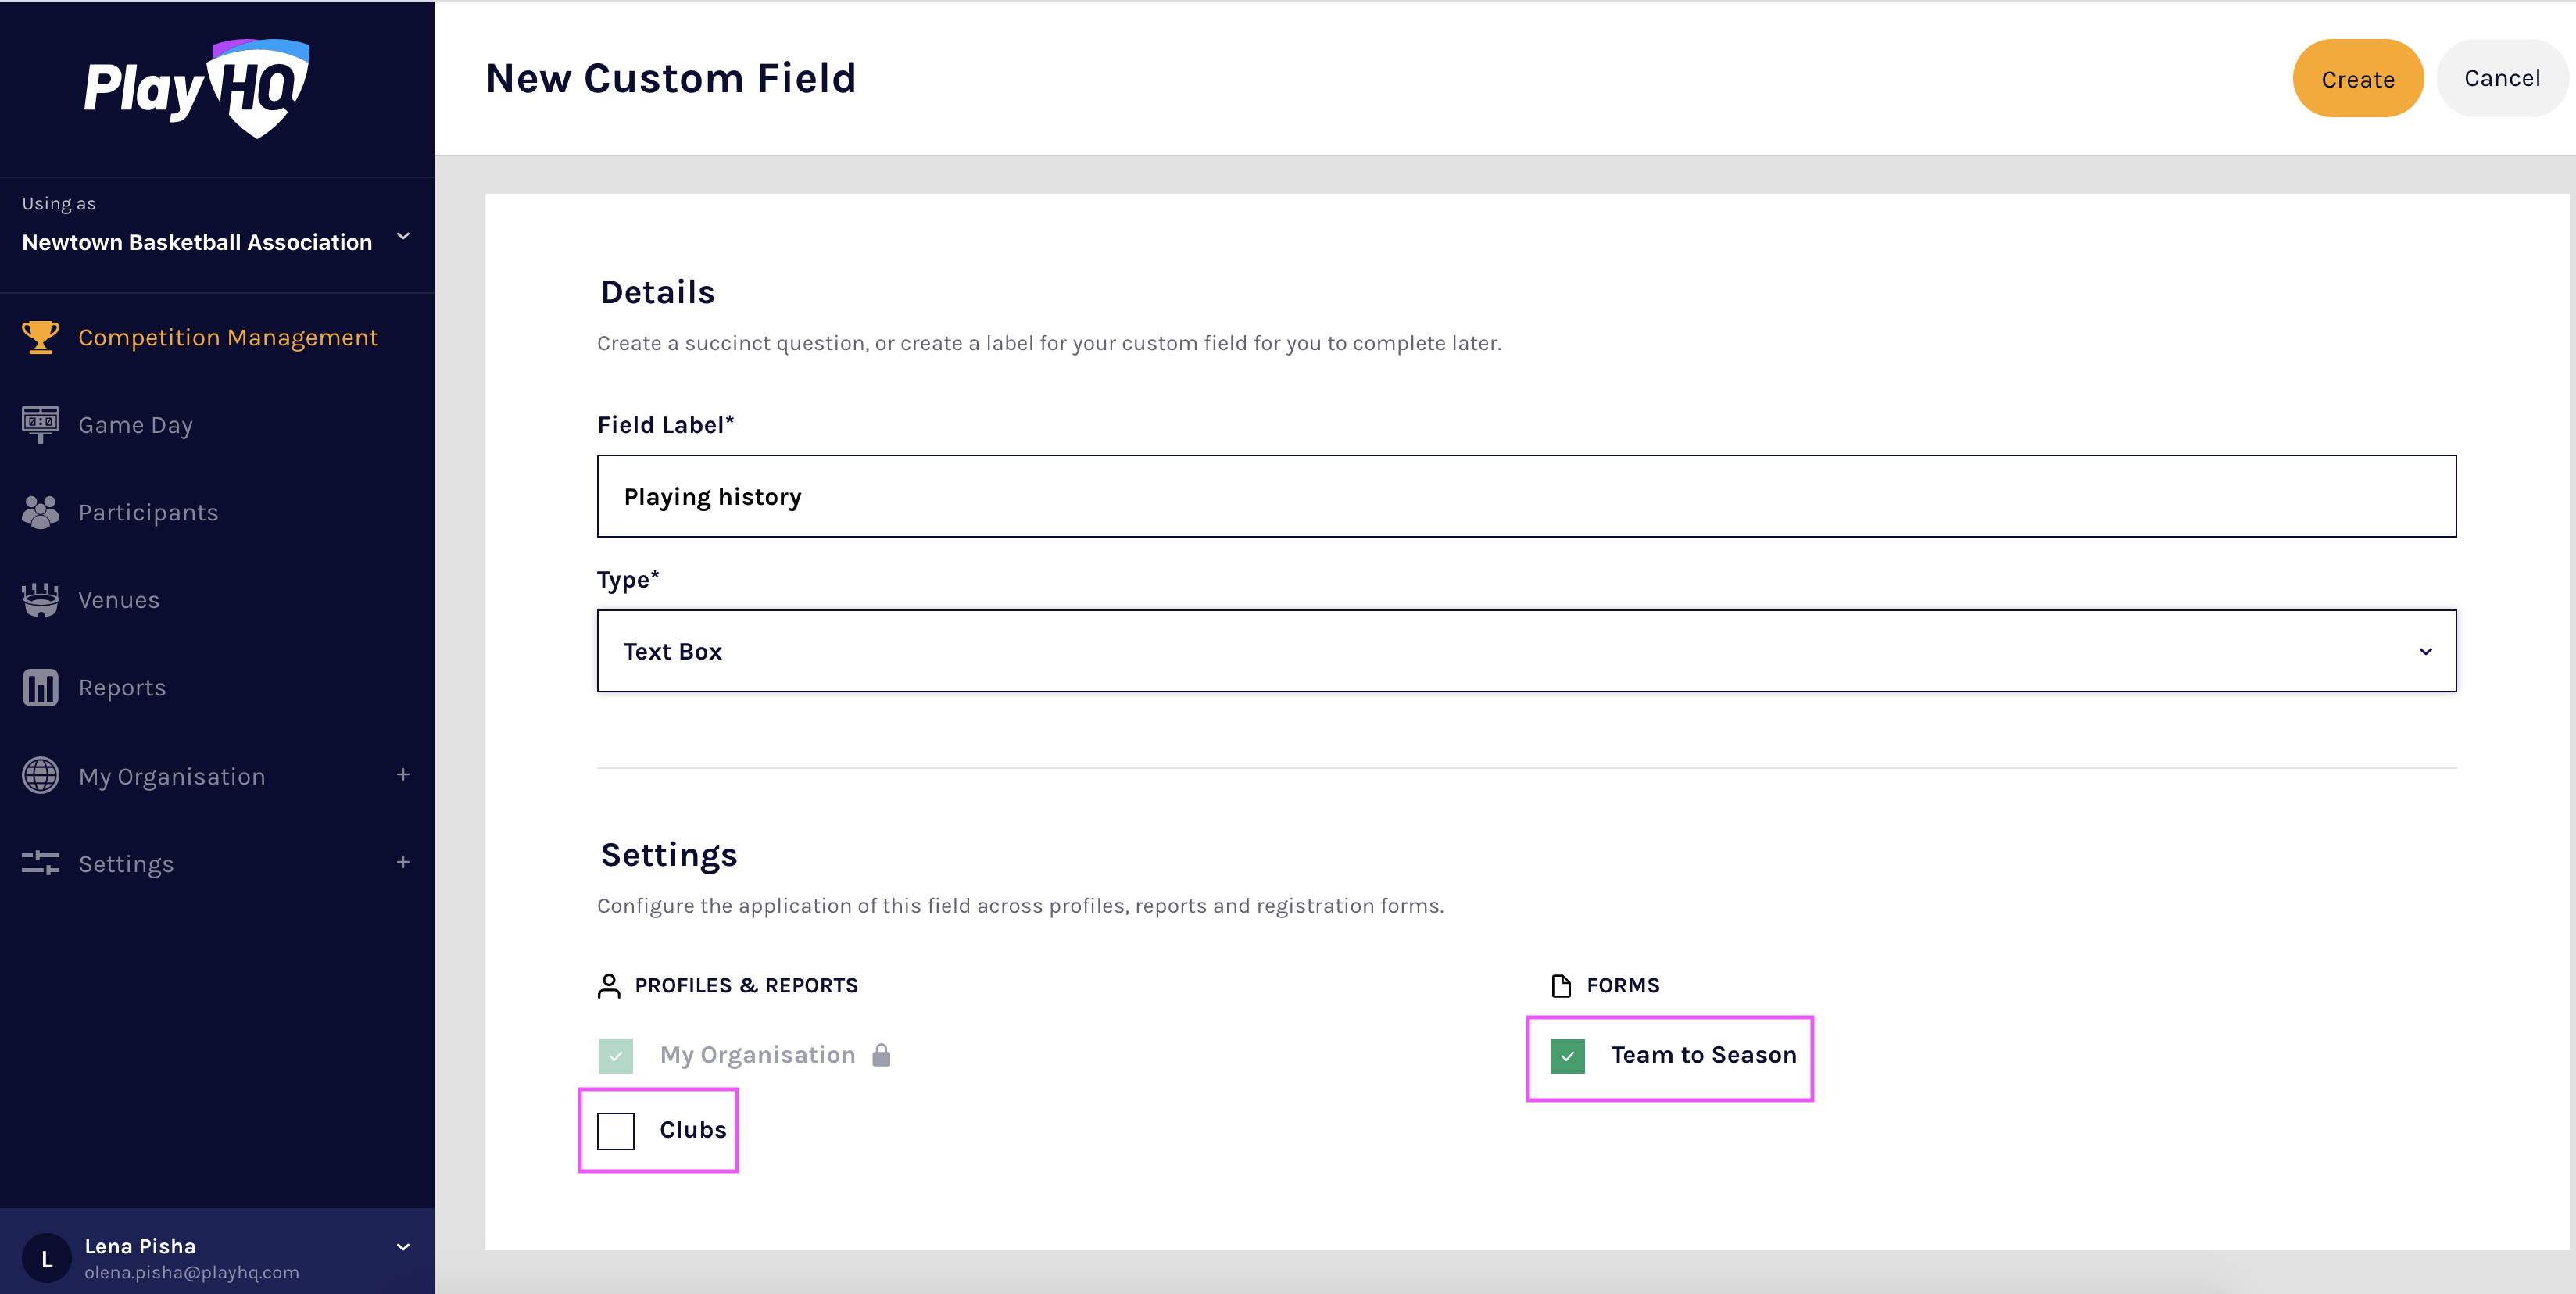Expand the Newtown Basketball Association switcher

tap(403, 237)
